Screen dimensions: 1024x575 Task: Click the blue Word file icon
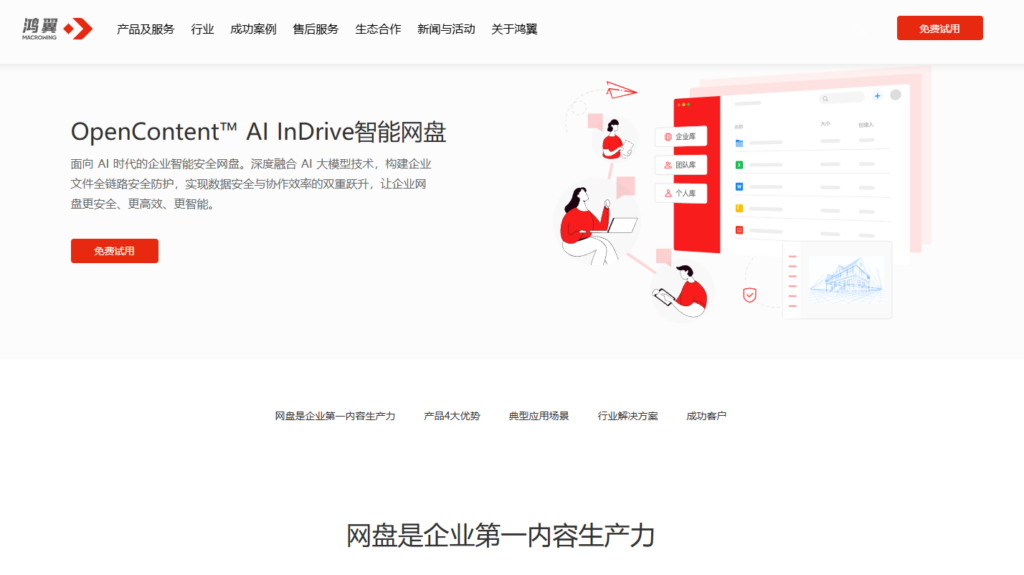coord(739,186)
